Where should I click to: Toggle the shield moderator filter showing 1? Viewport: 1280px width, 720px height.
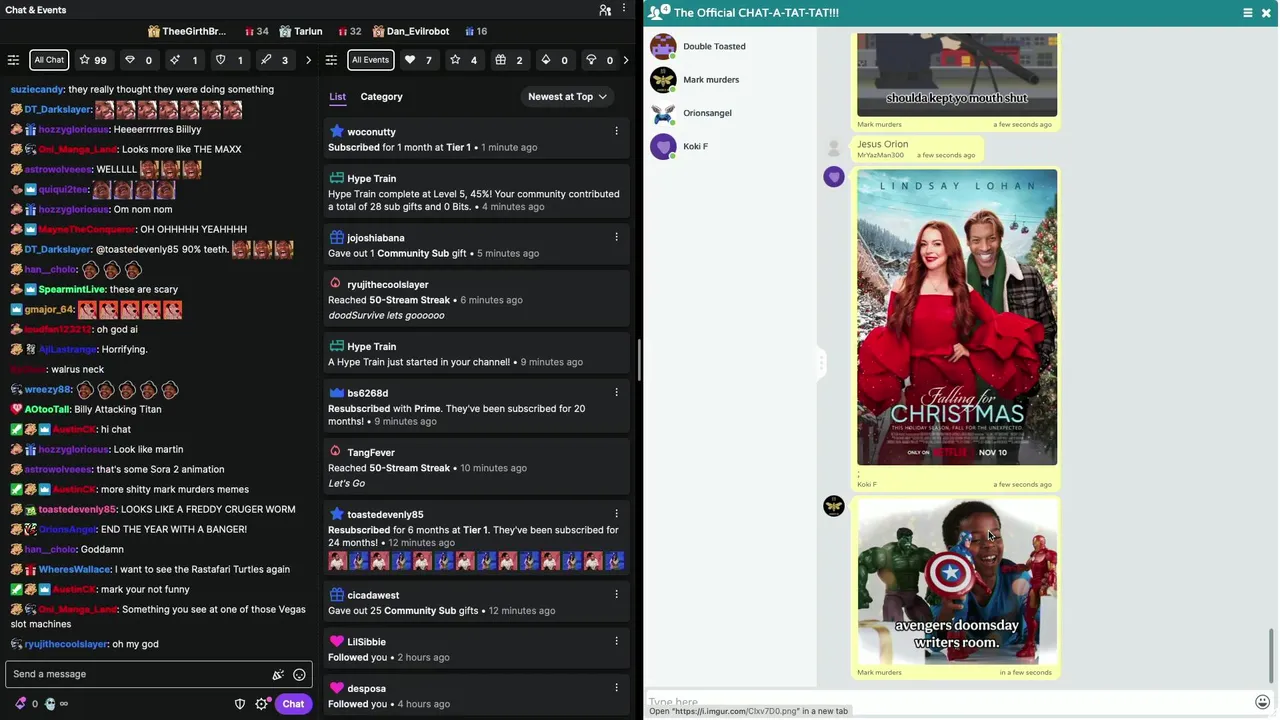pos(230,60)
